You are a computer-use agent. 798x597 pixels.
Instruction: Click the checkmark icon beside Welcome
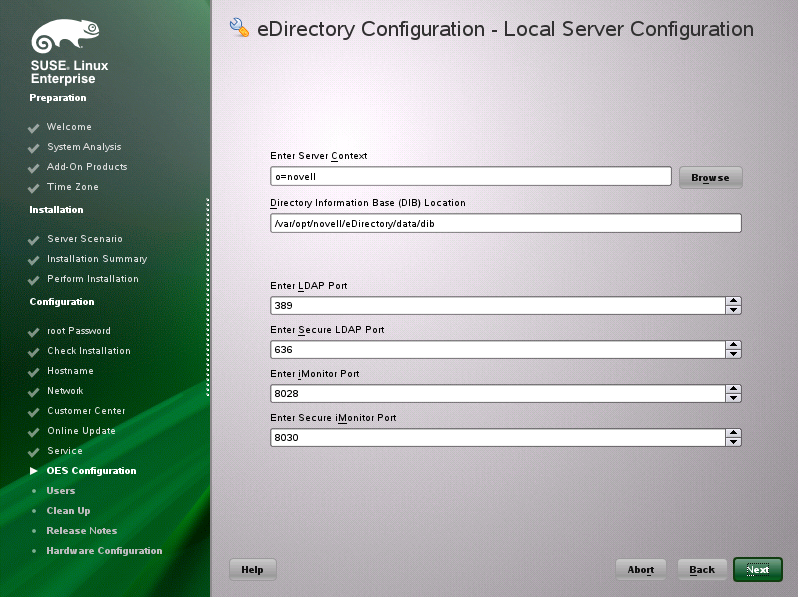pyautogui.click(x=34, y=128)
